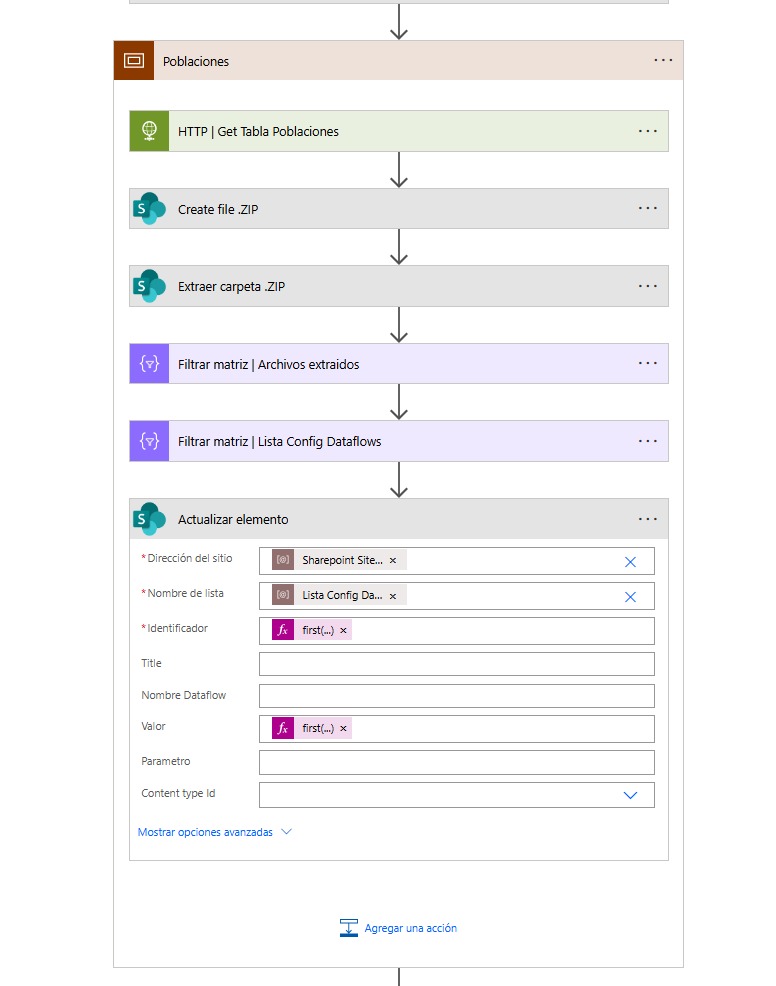776x986 pixels.
Task: Remove first(...) token from Valor field
Action: [x=343, y=729]
